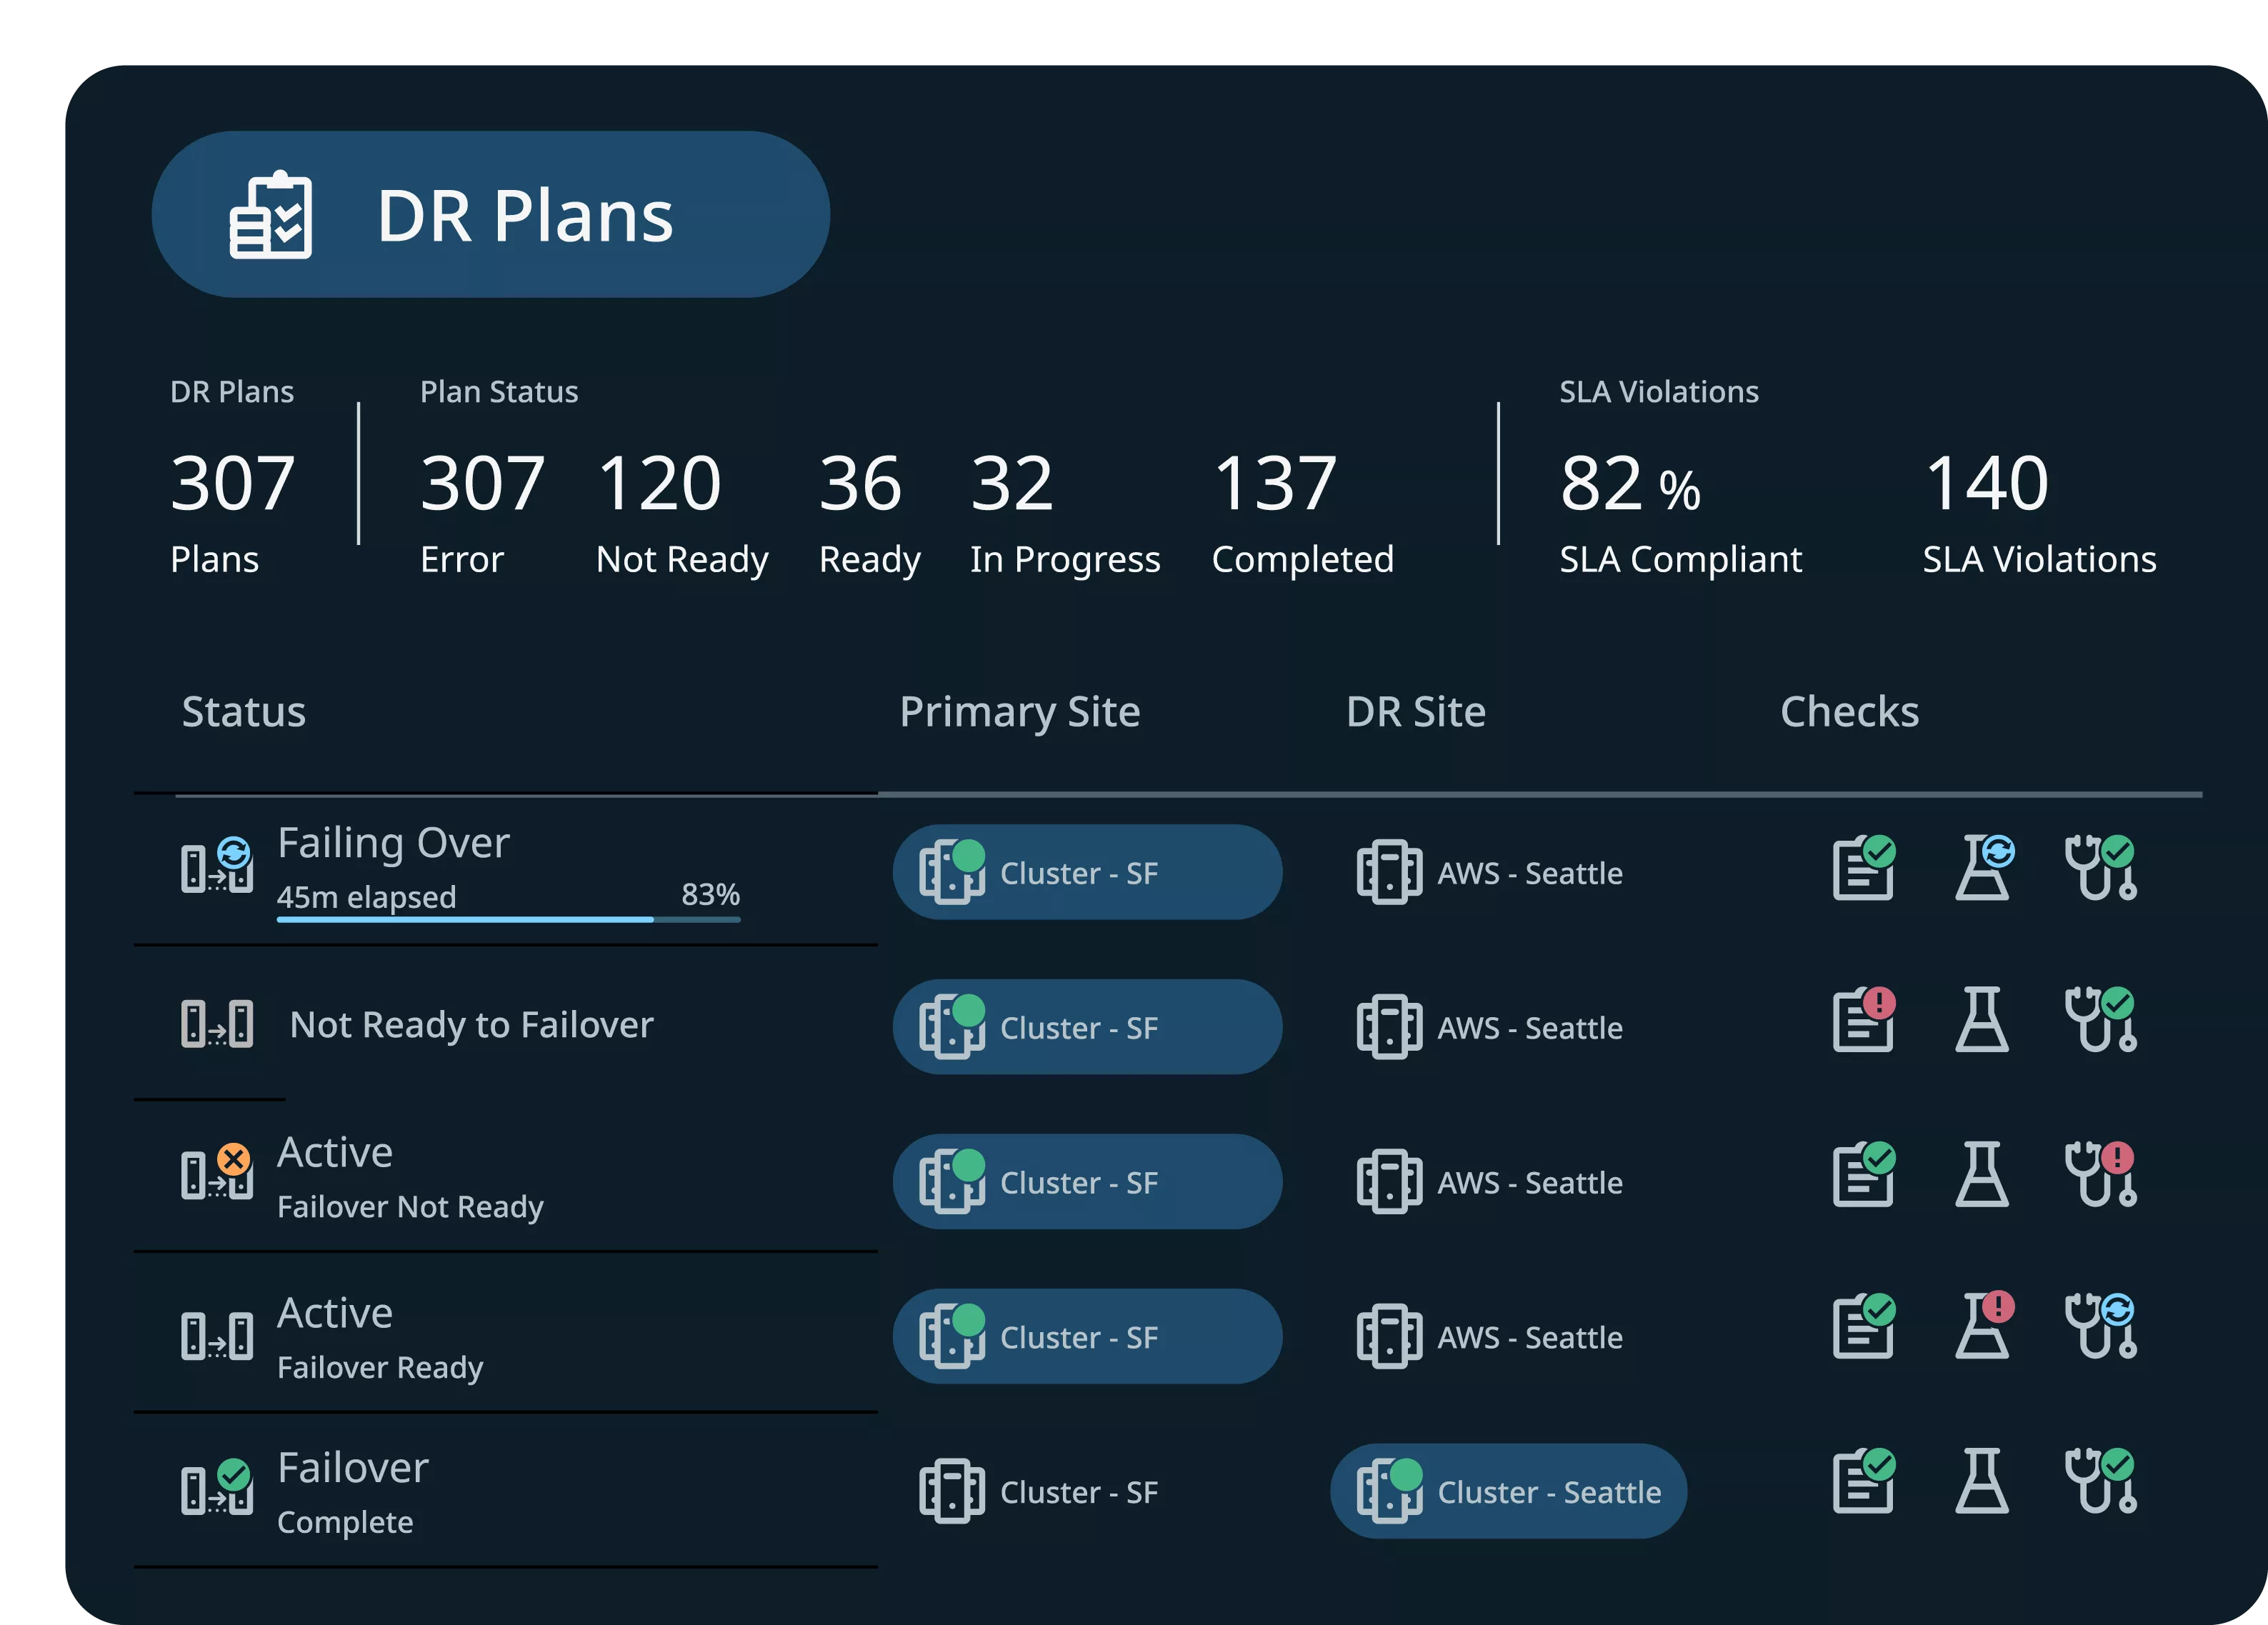Open flask test icon in Failover Complete row
The image size is (2268, 1625).
pos(1982,1481)
